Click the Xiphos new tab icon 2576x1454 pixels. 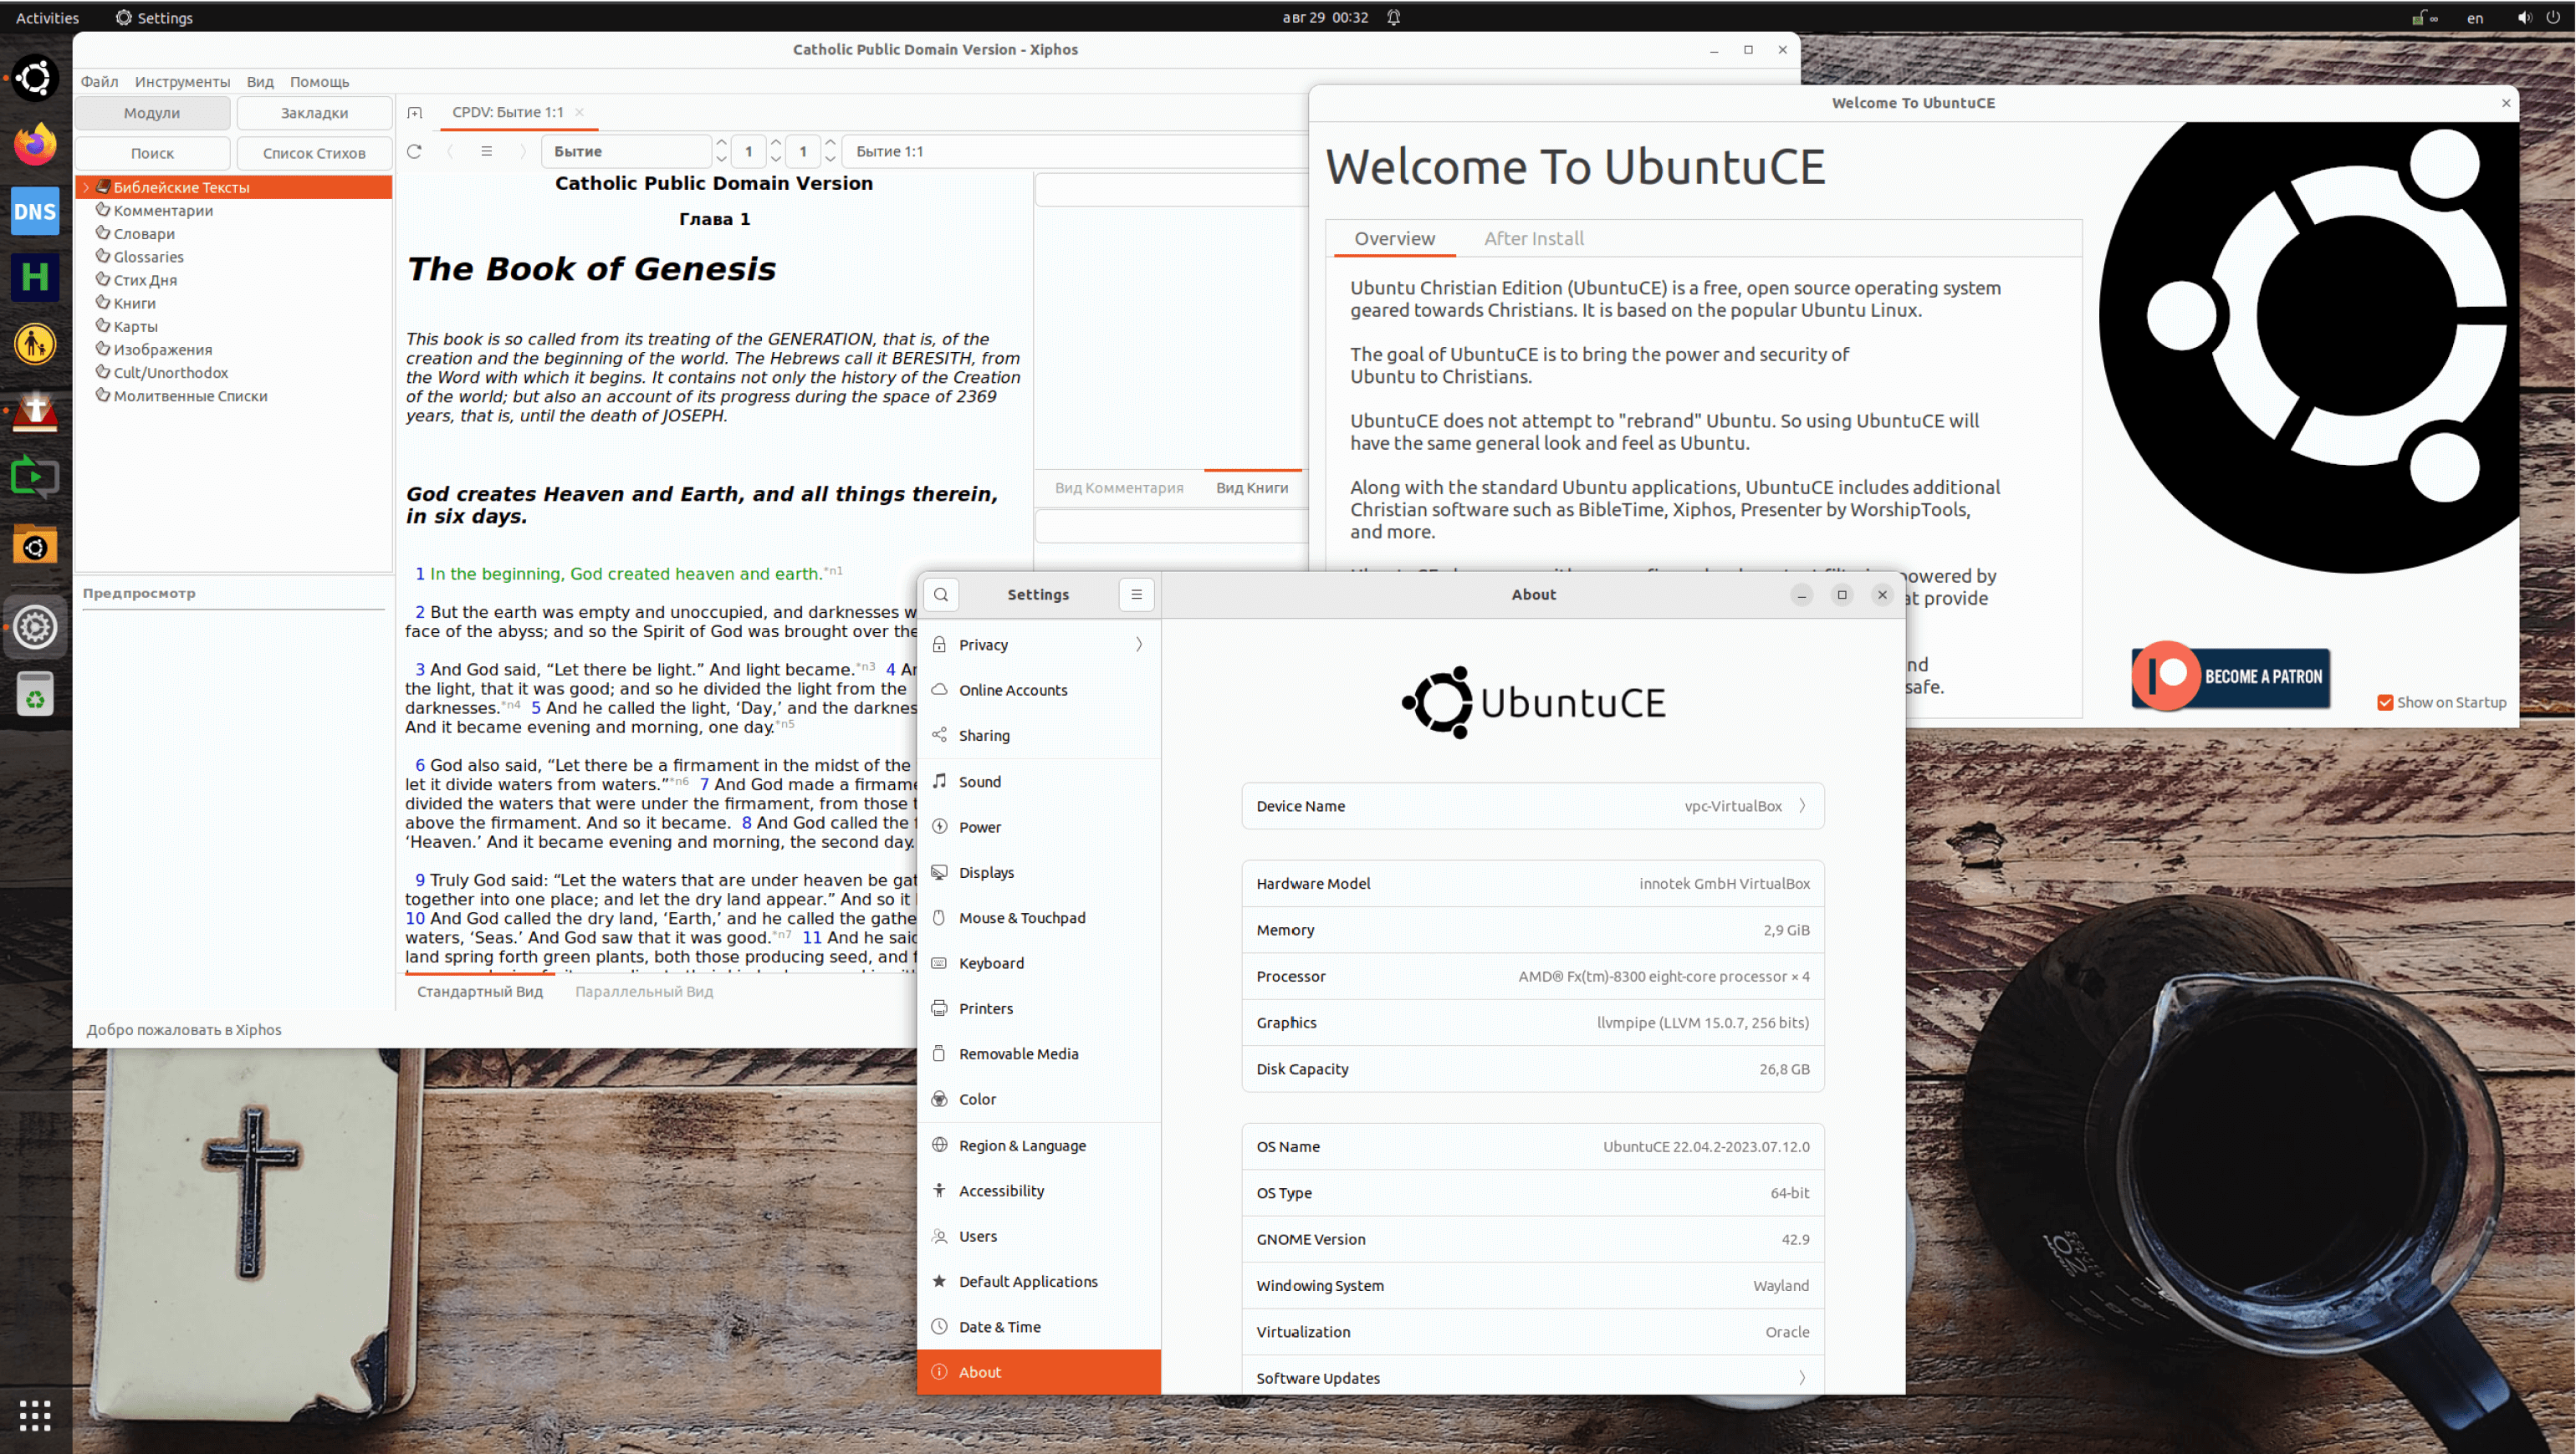point(415,112)
